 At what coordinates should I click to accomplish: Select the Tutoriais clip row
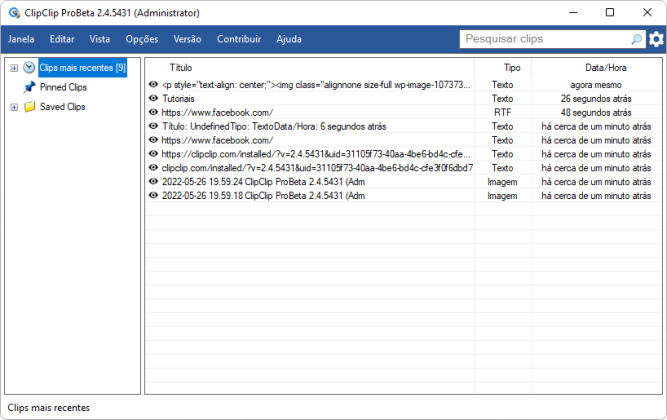tap(403, 98)
